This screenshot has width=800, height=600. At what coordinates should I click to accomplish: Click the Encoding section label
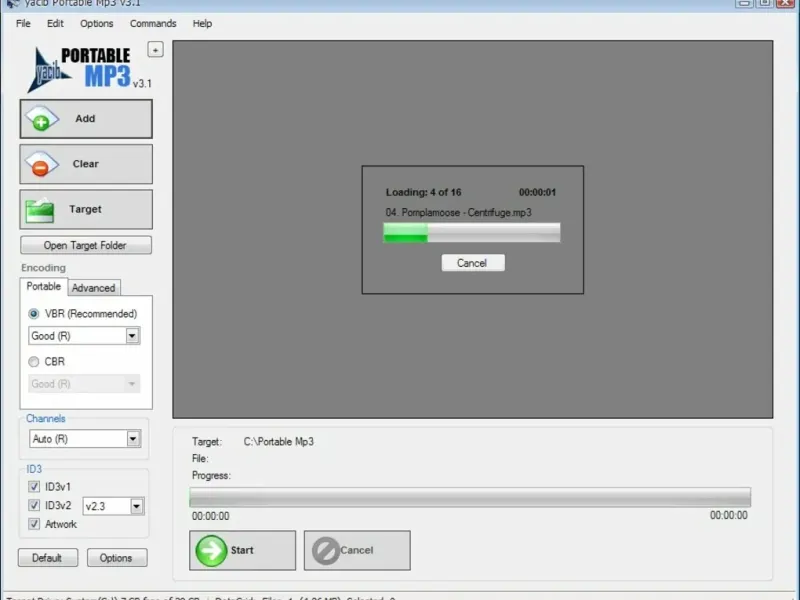click(43, 268)
